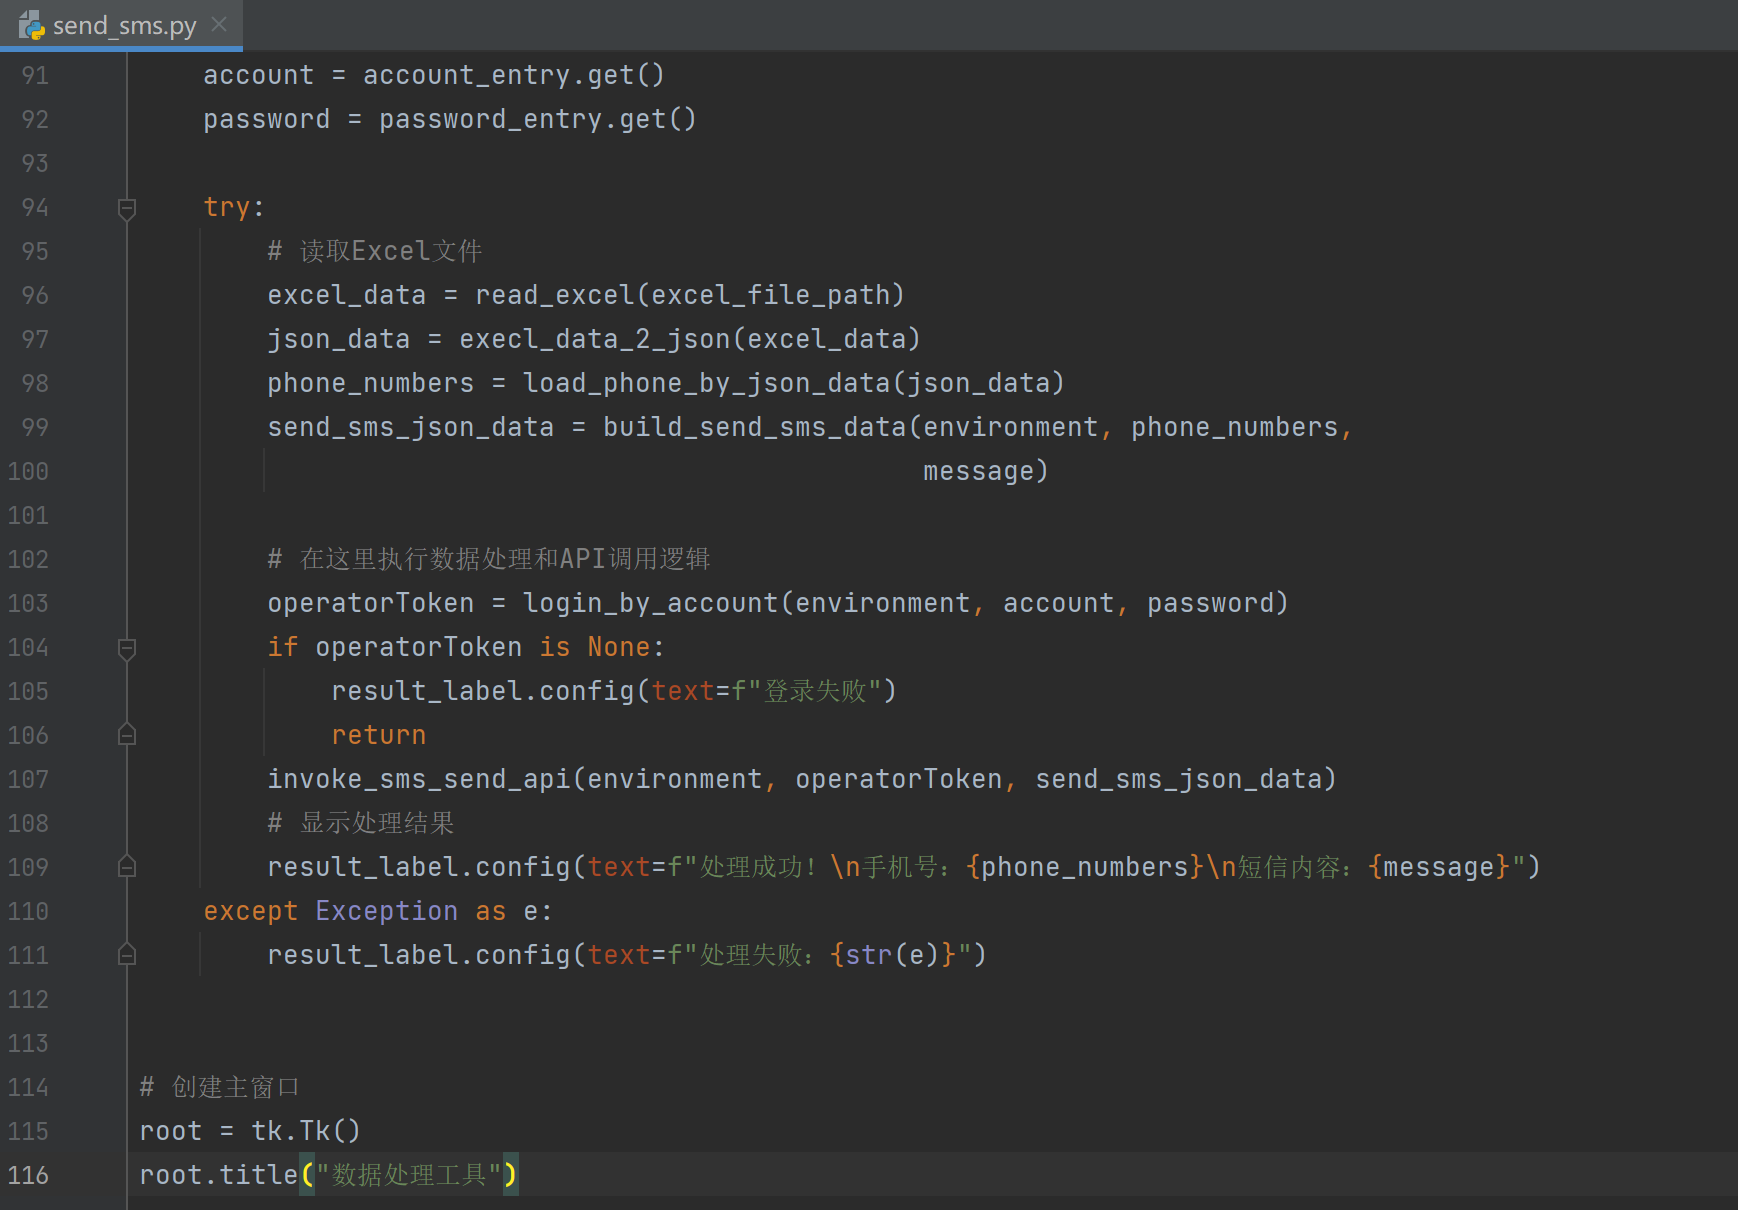Click the '登录失败' string literal

click(x=815, y=691)
